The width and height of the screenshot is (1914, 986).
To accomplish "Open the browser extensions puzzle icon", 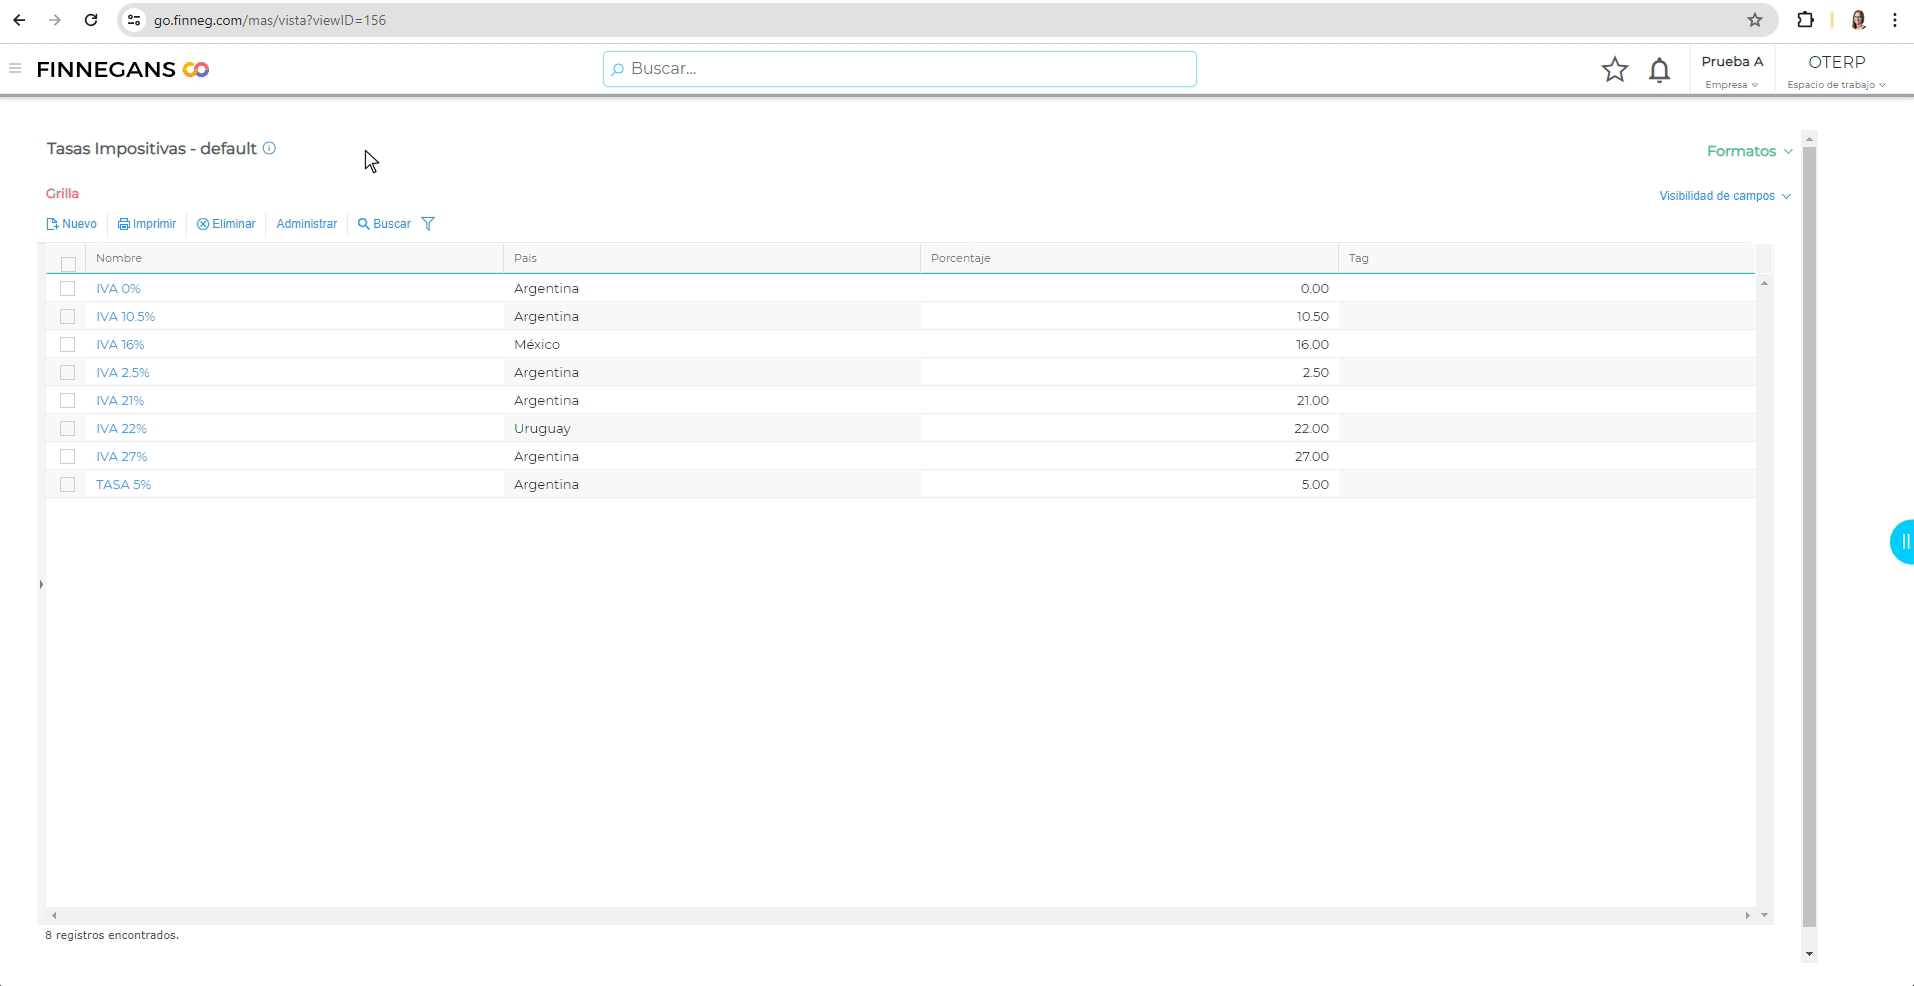I will click(x=1805, y=20).
